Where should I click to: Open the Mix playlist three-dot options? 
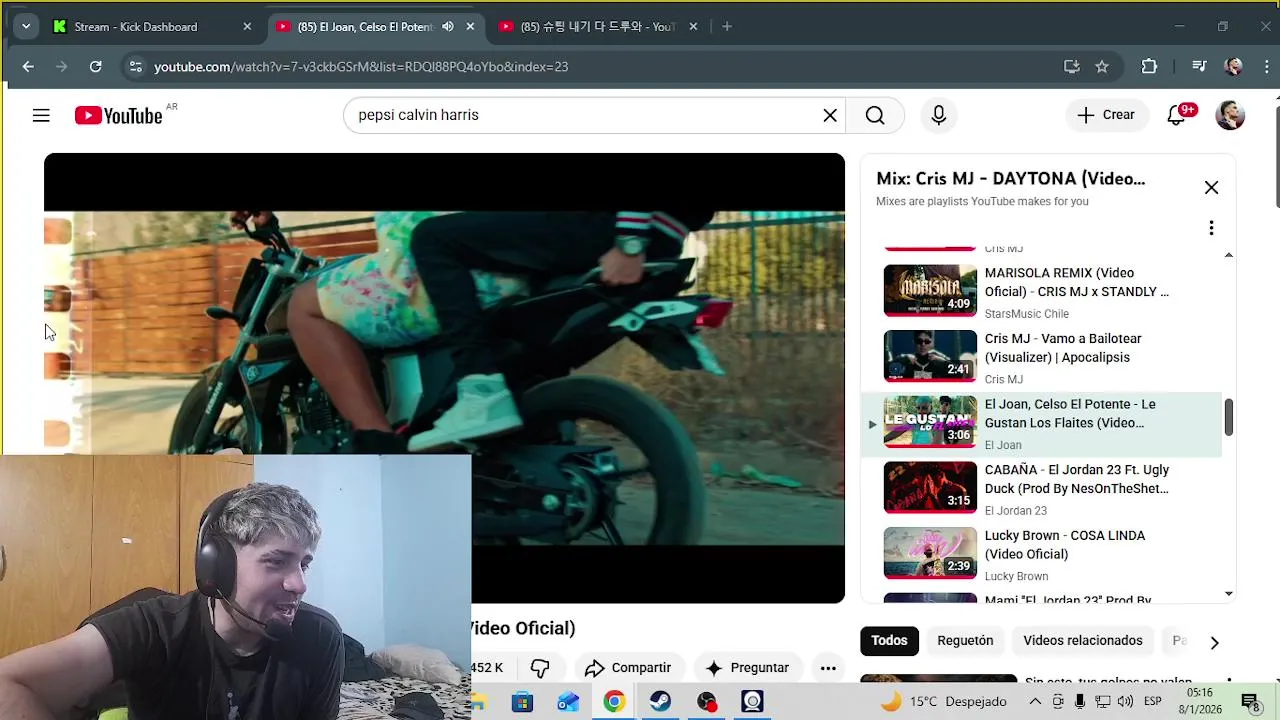point(1211,228)
